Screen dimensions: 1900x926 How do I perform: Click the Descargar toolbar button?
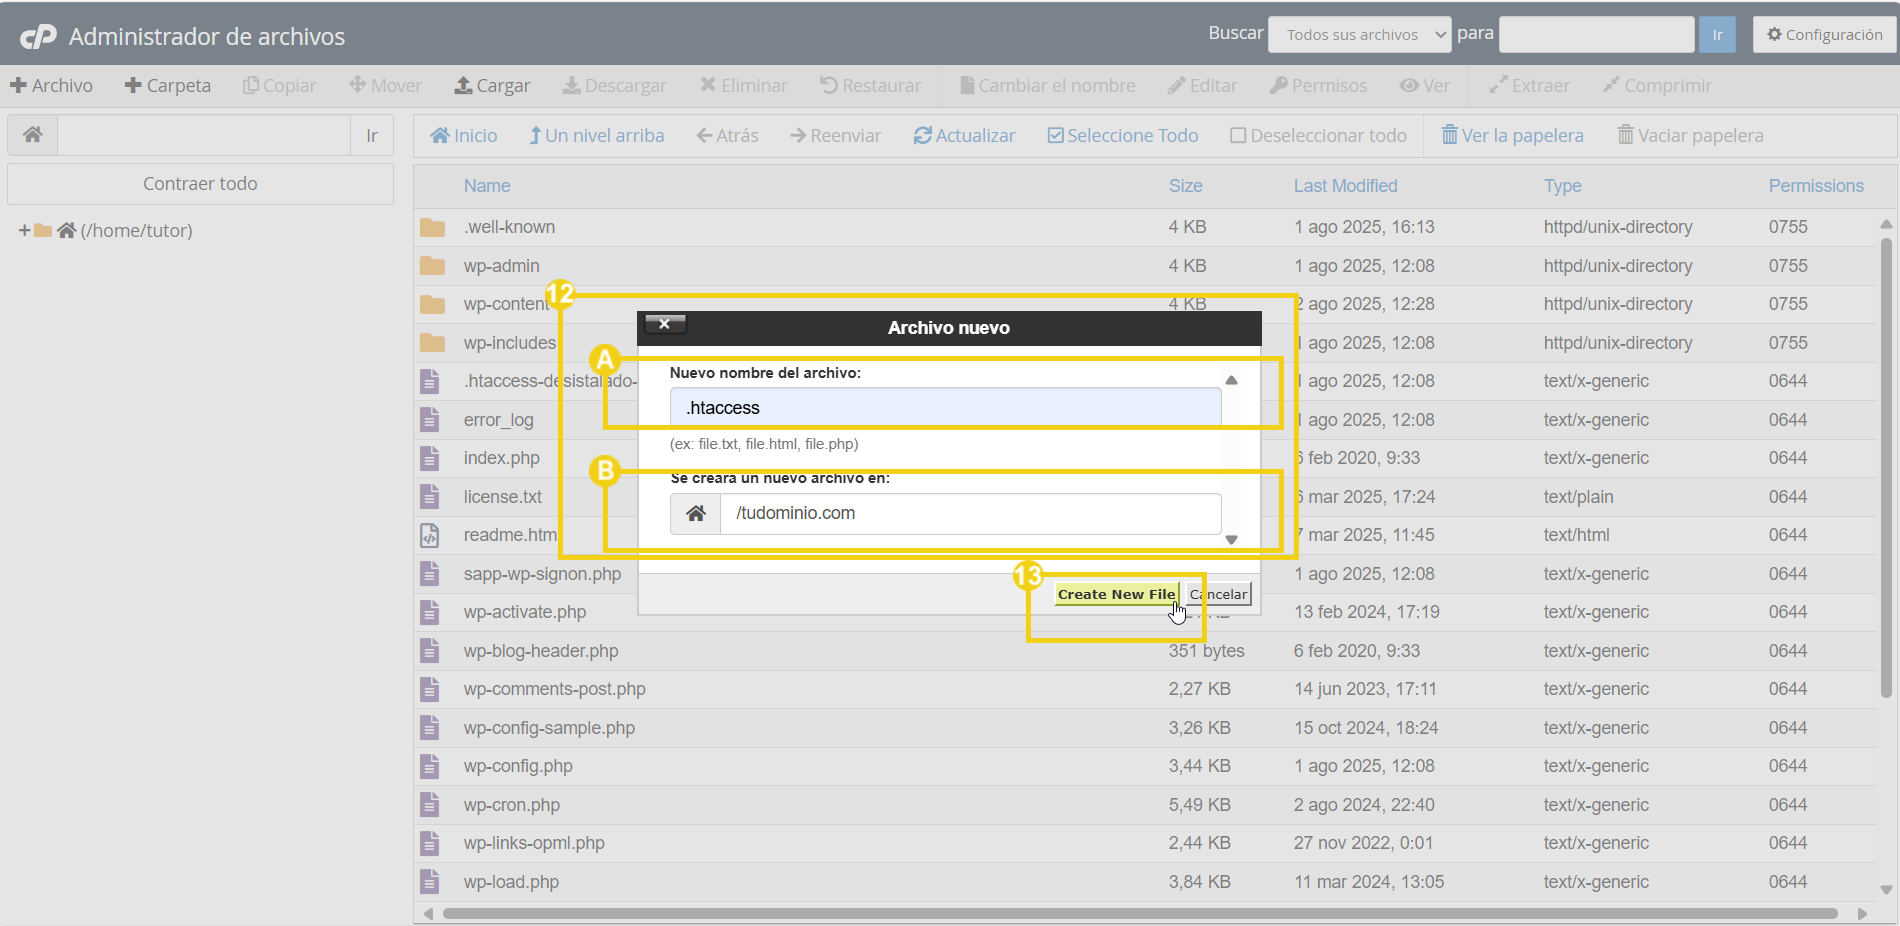[x=615, y=86]
